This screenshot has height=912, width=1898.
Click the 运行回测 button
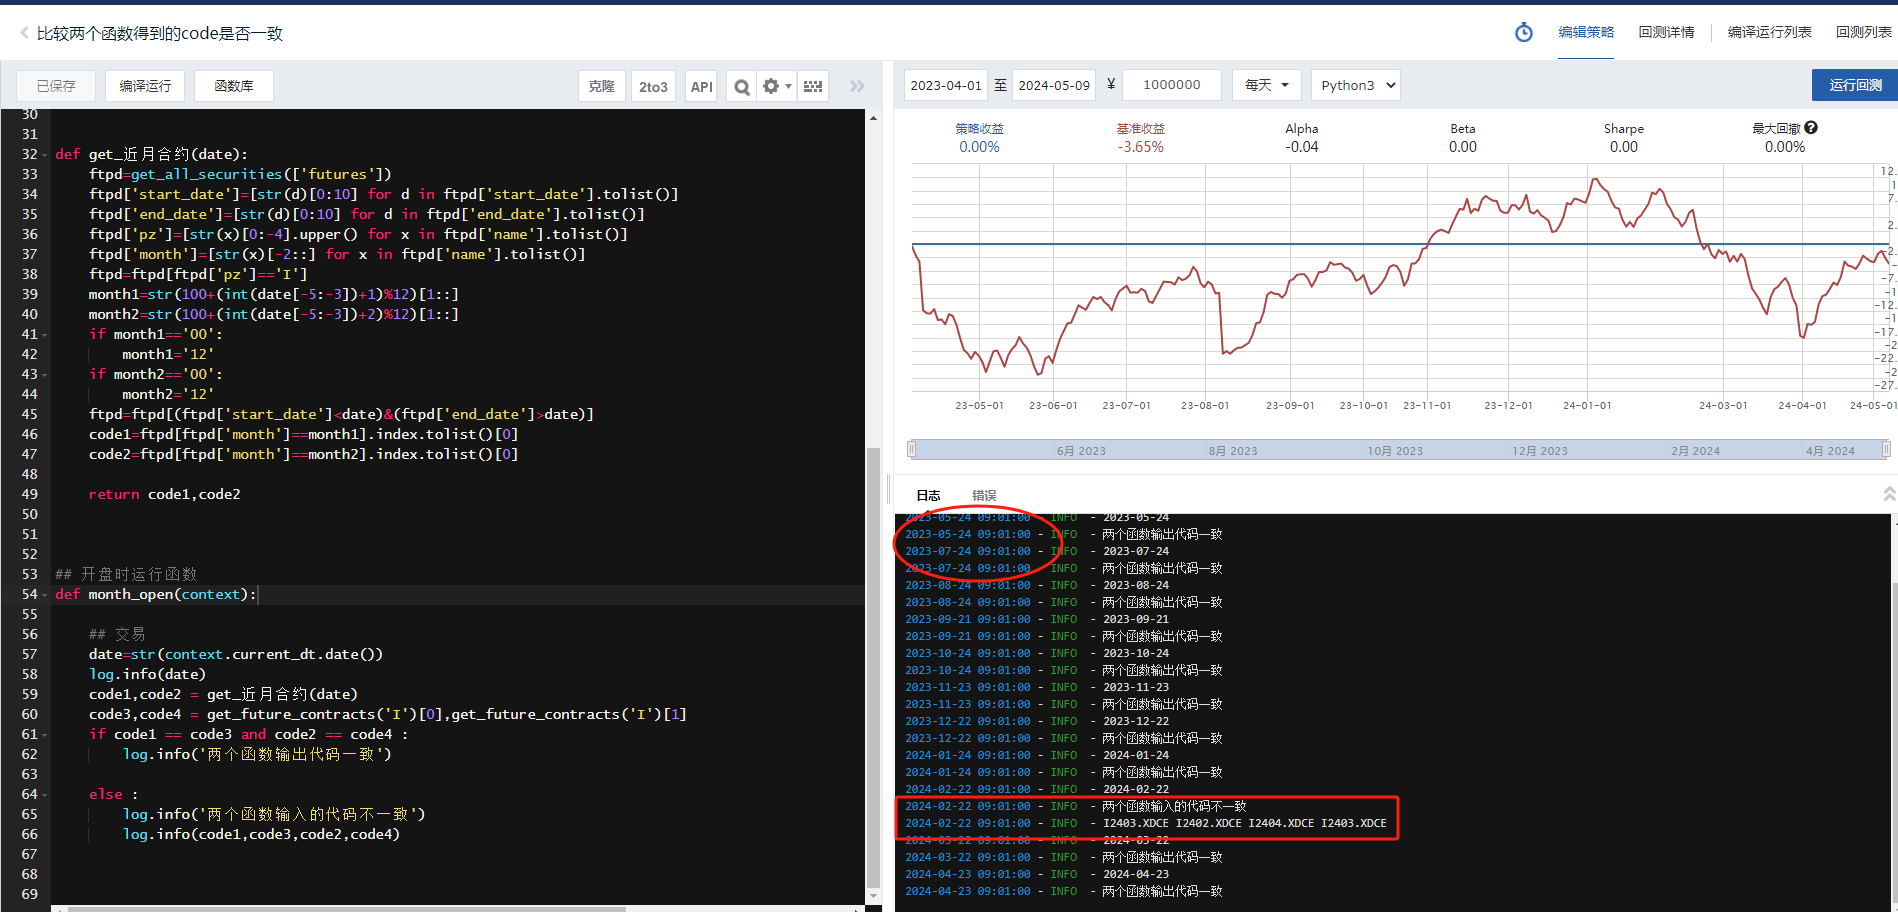point(1855,85)
